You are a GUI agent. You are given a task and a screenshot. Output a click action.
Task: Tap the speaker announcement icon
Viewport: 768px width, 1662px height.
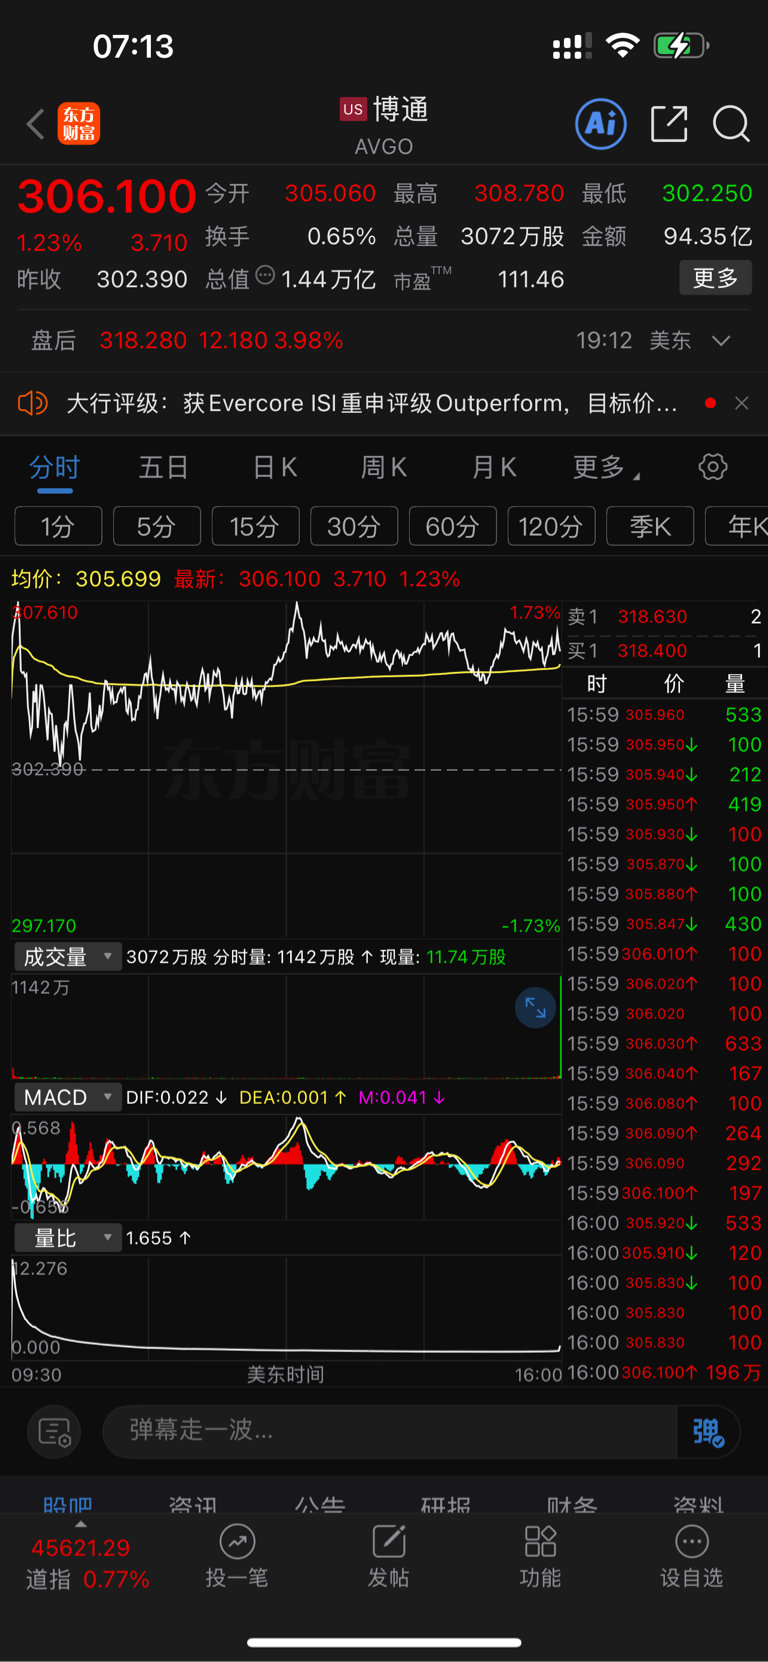tap(33, 403)
